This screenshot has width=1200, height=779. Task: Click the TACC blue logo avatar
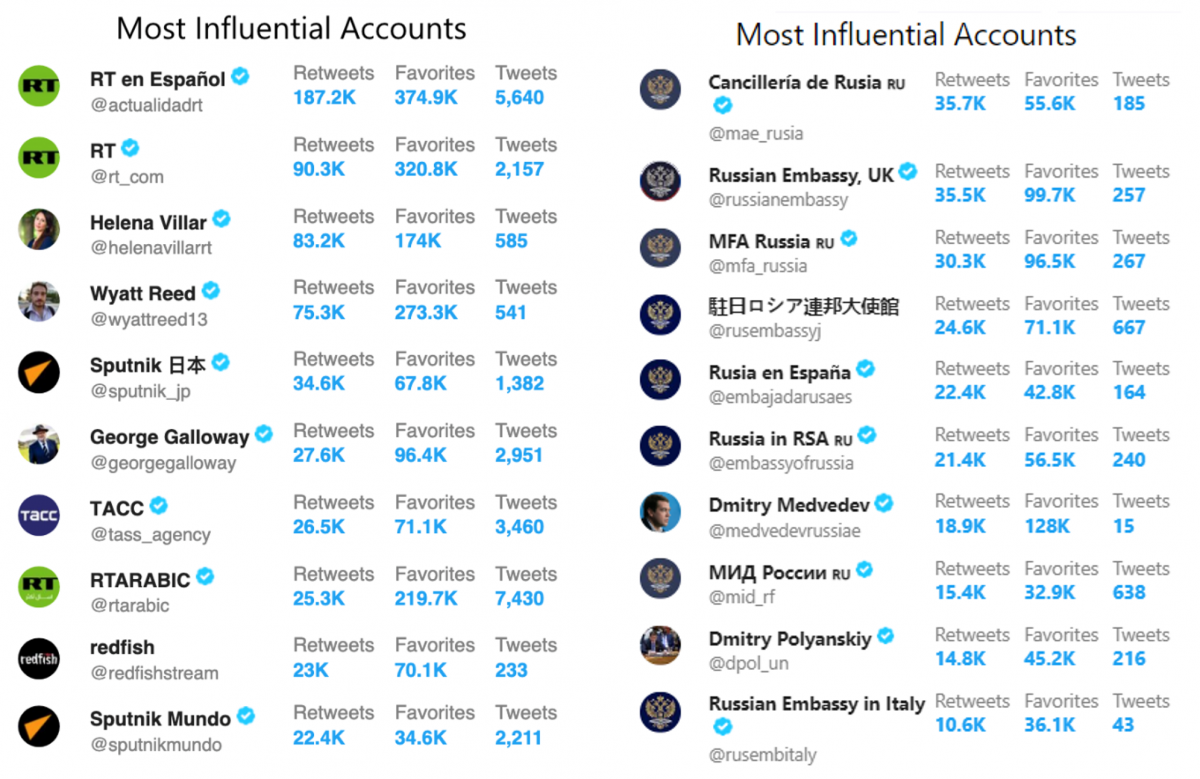(x=39, y=516)
